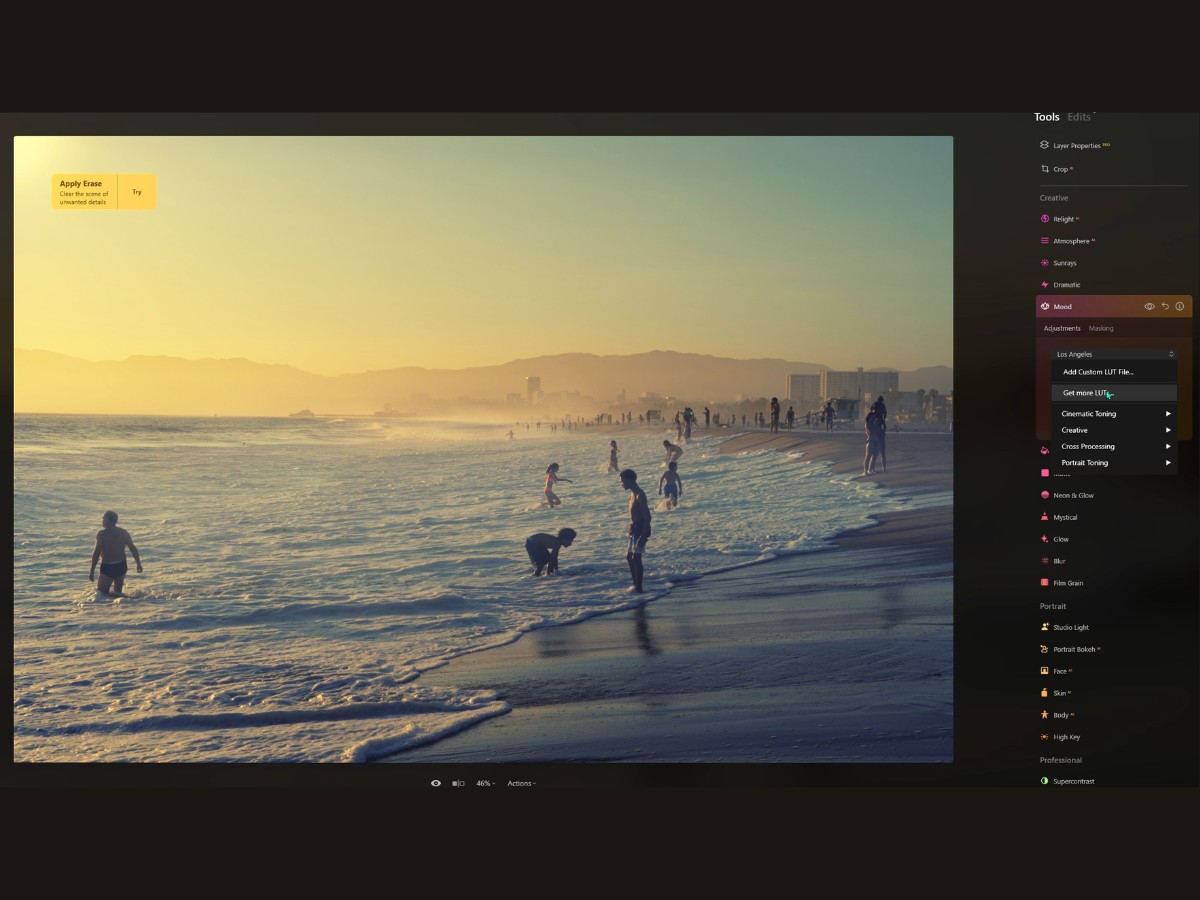Image resolution: width=1200 pixels, height=900 pixels.
Task: Open the 46% zoom dropdown
Action: [x=485, y=783]
